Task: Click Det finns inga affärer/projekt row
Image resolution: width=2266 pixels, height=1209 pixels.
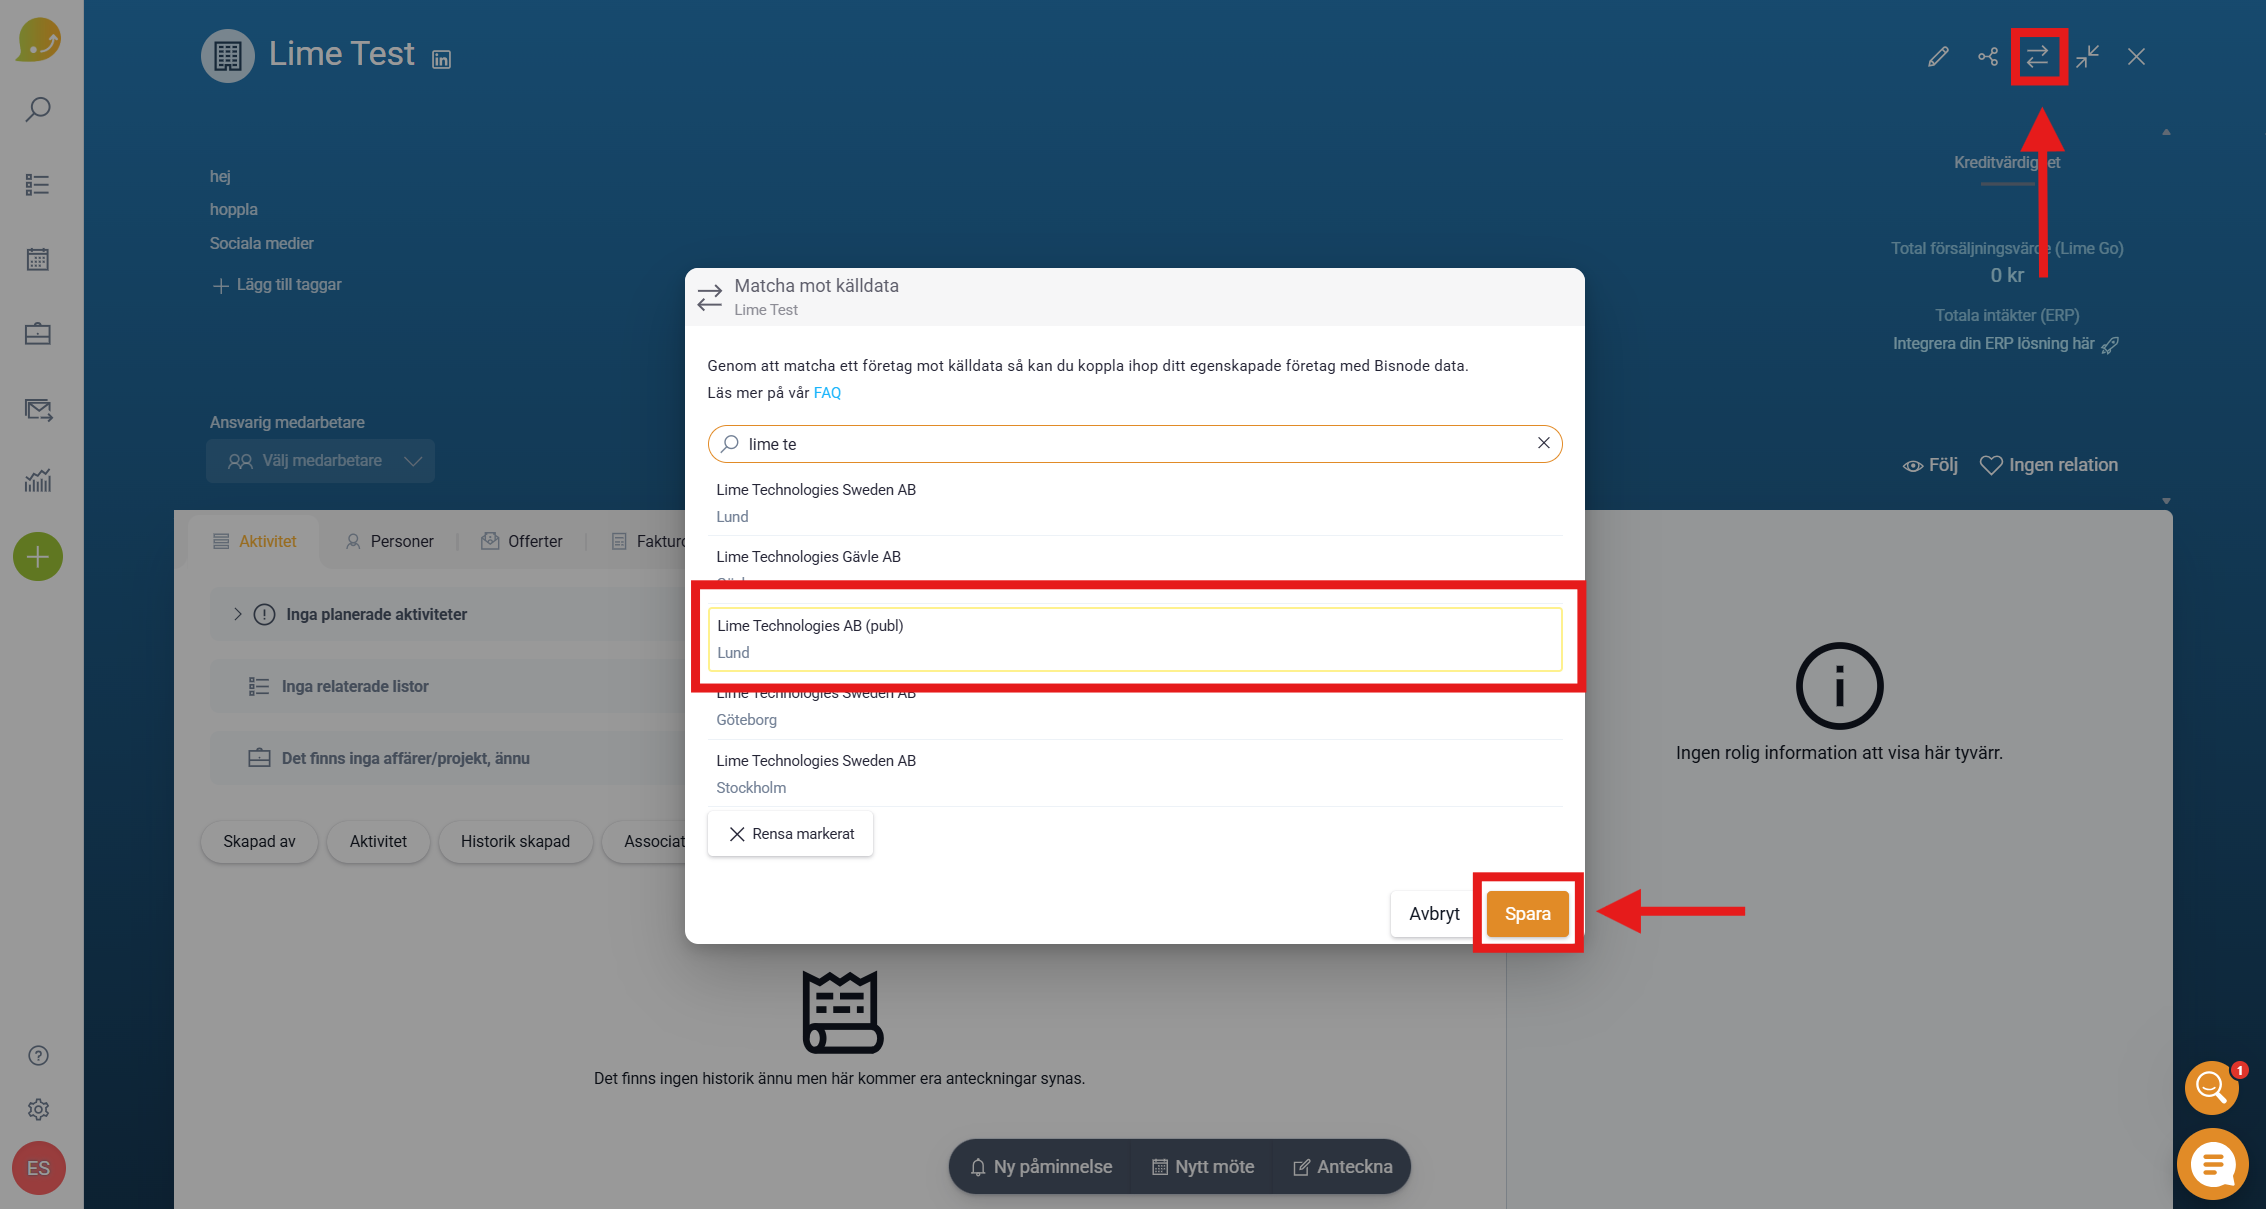Action: tap(446, 759)
